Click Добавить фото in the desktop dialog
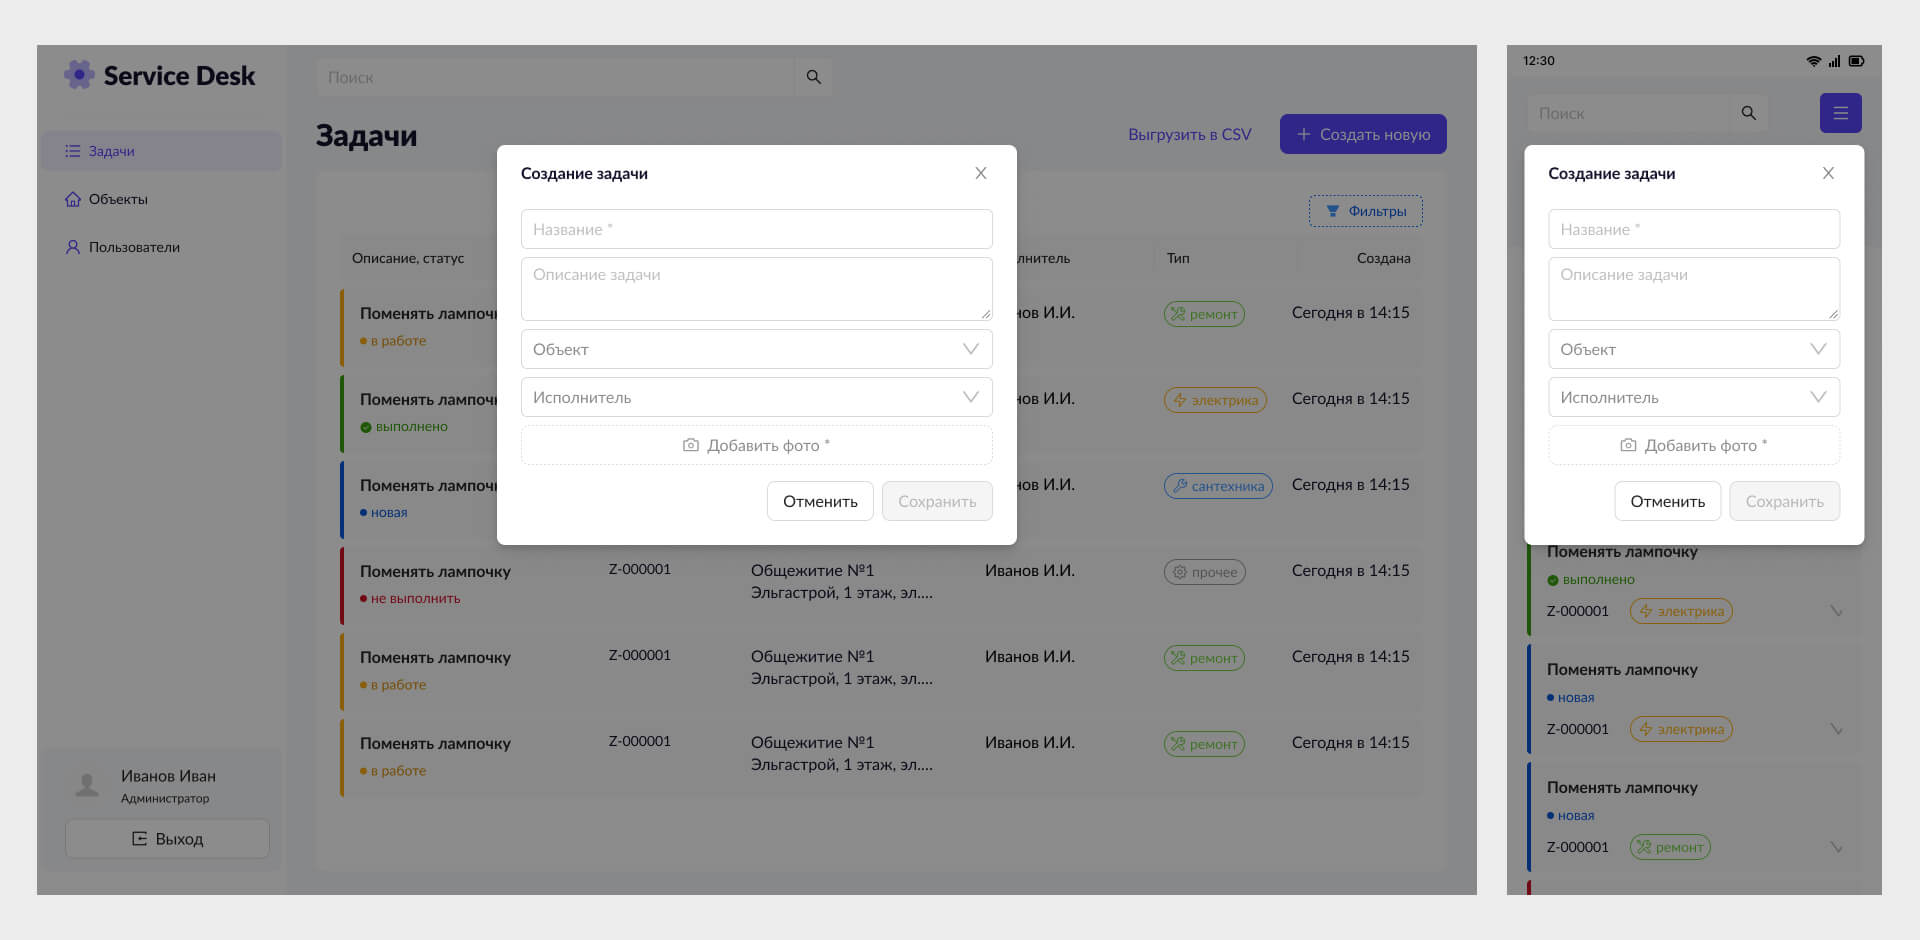 coord(757,445)
